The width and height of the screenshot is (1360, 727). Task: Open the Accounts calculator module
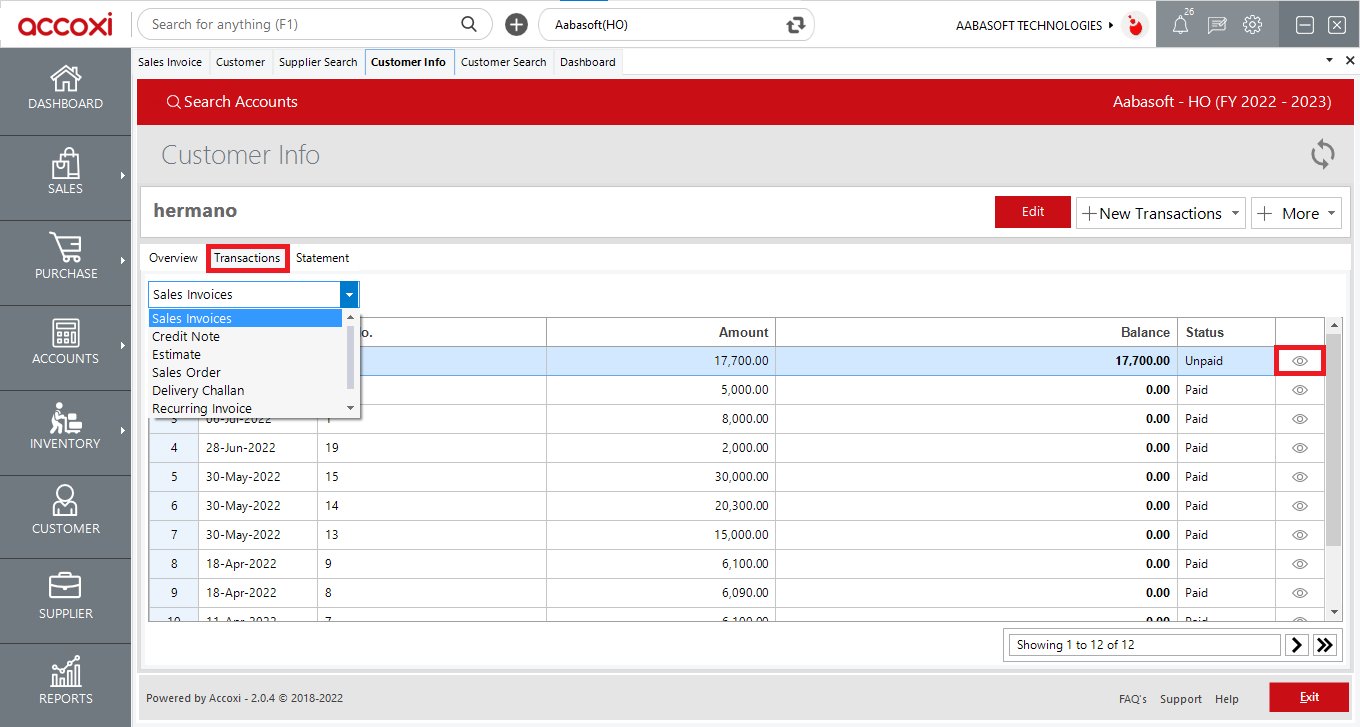[x=65, y=342]
